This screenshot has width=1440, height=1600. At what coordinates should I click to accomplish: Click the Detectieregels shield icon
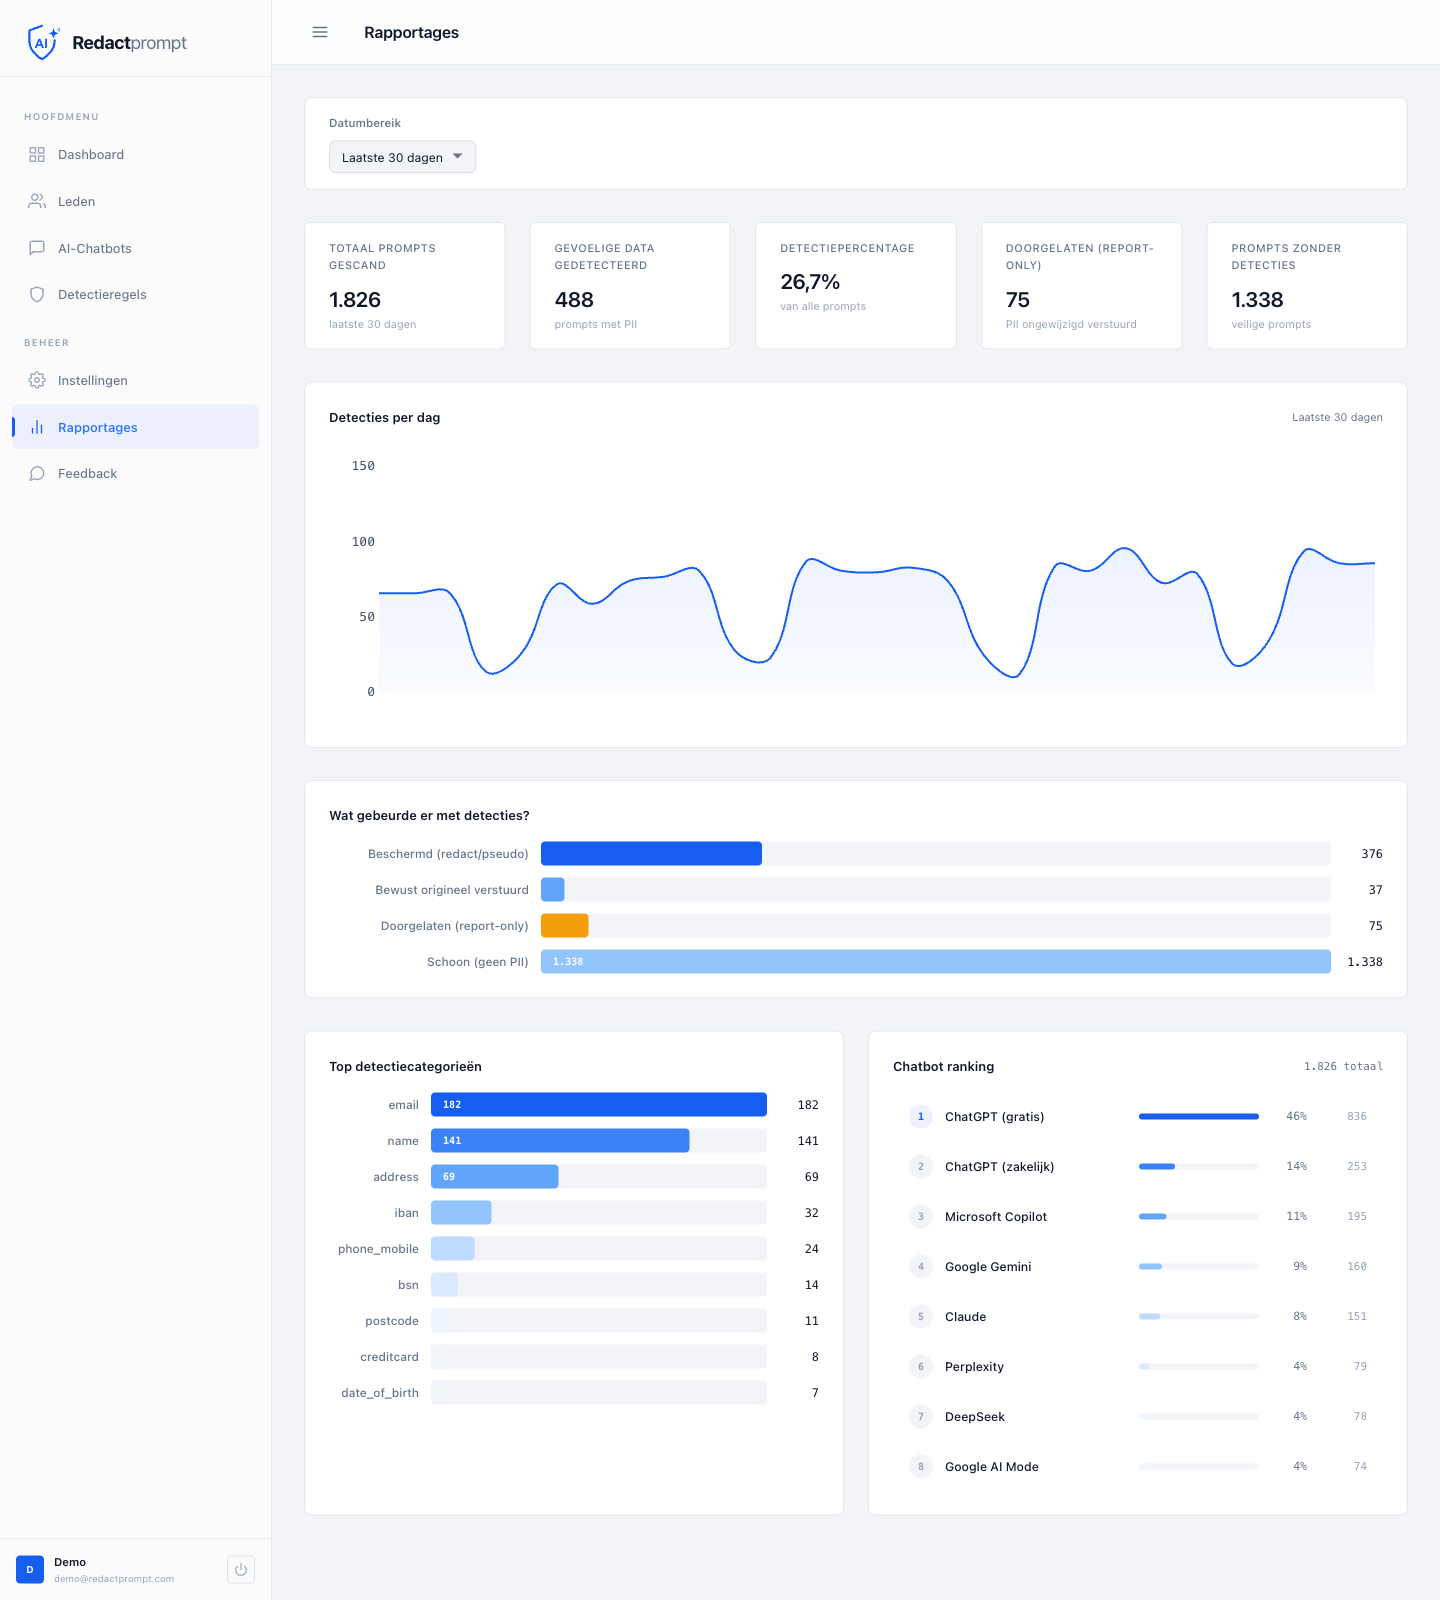coord(37,294)
